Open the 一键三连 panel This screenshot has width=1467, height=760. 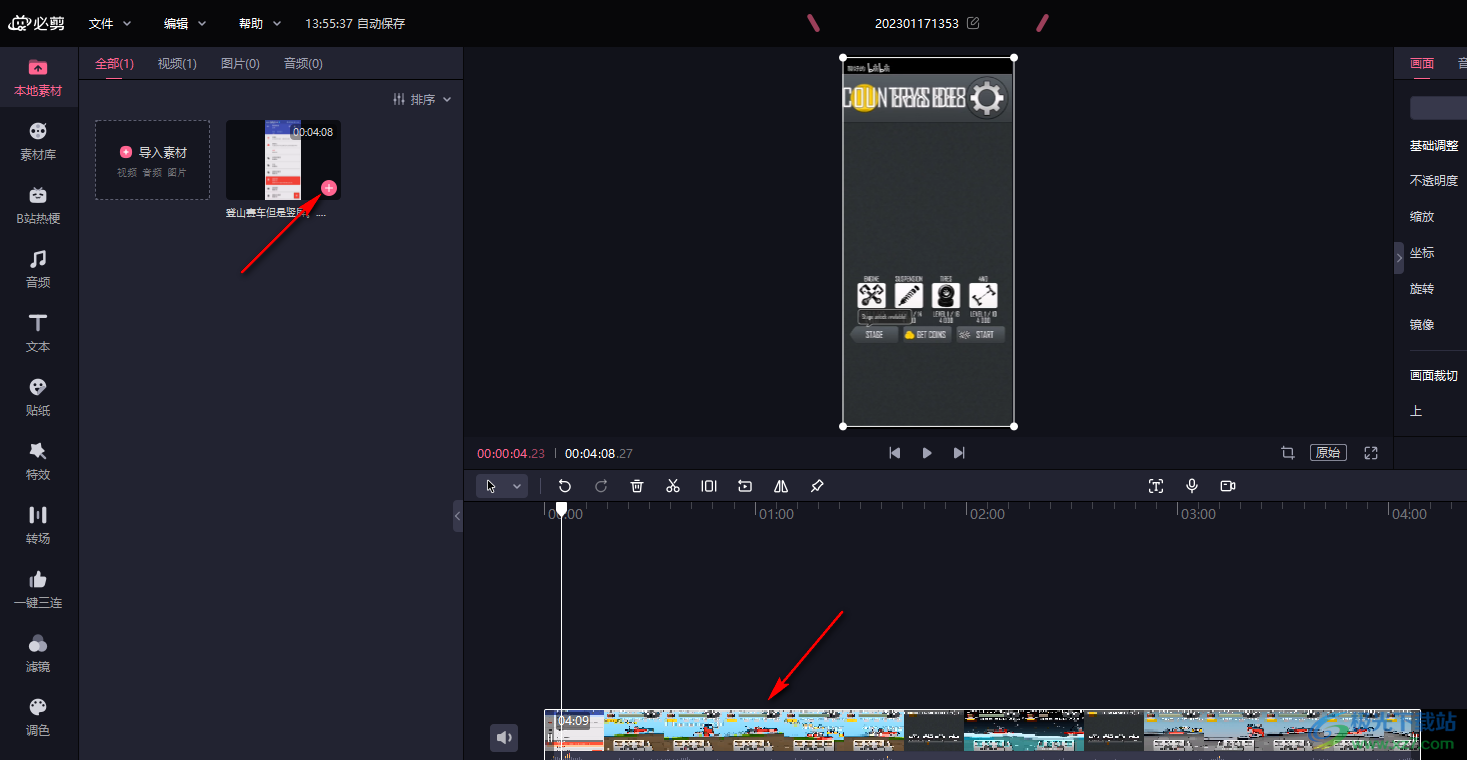pyautogui.click(x=38, y=590)
